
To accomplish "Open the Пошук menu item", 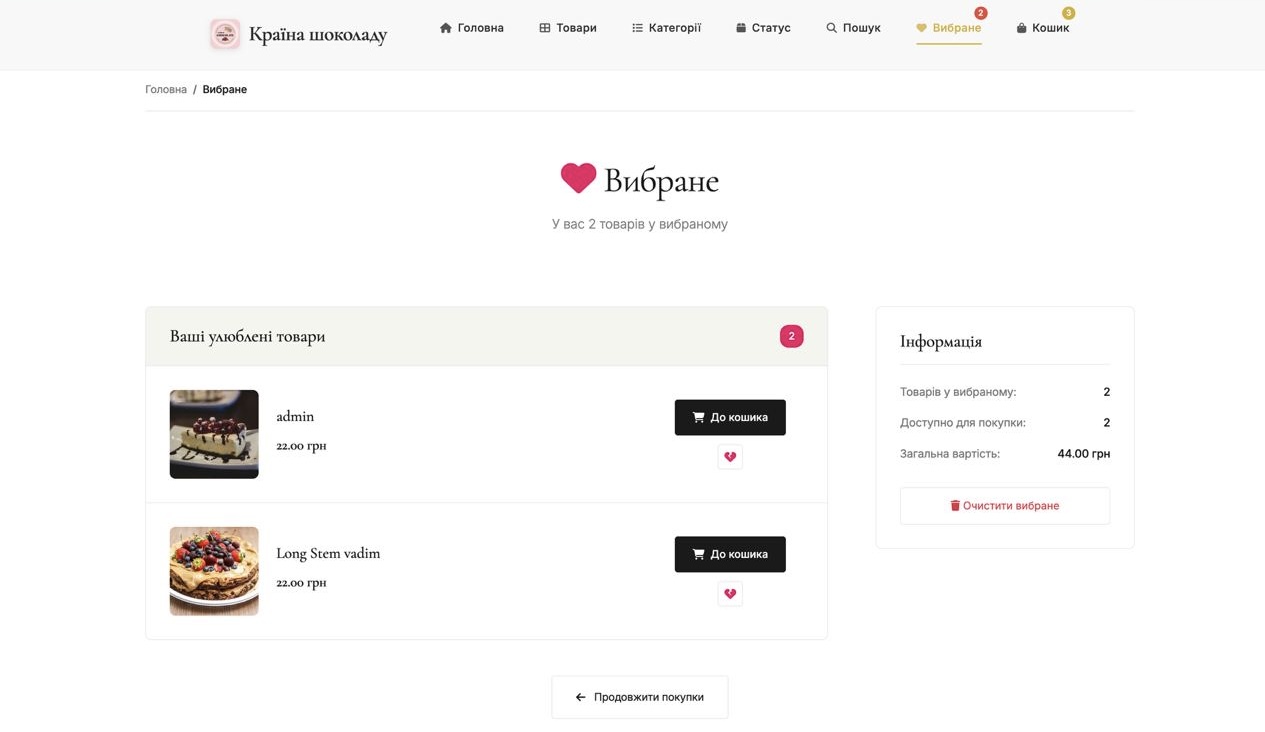I will coord(853,28).
